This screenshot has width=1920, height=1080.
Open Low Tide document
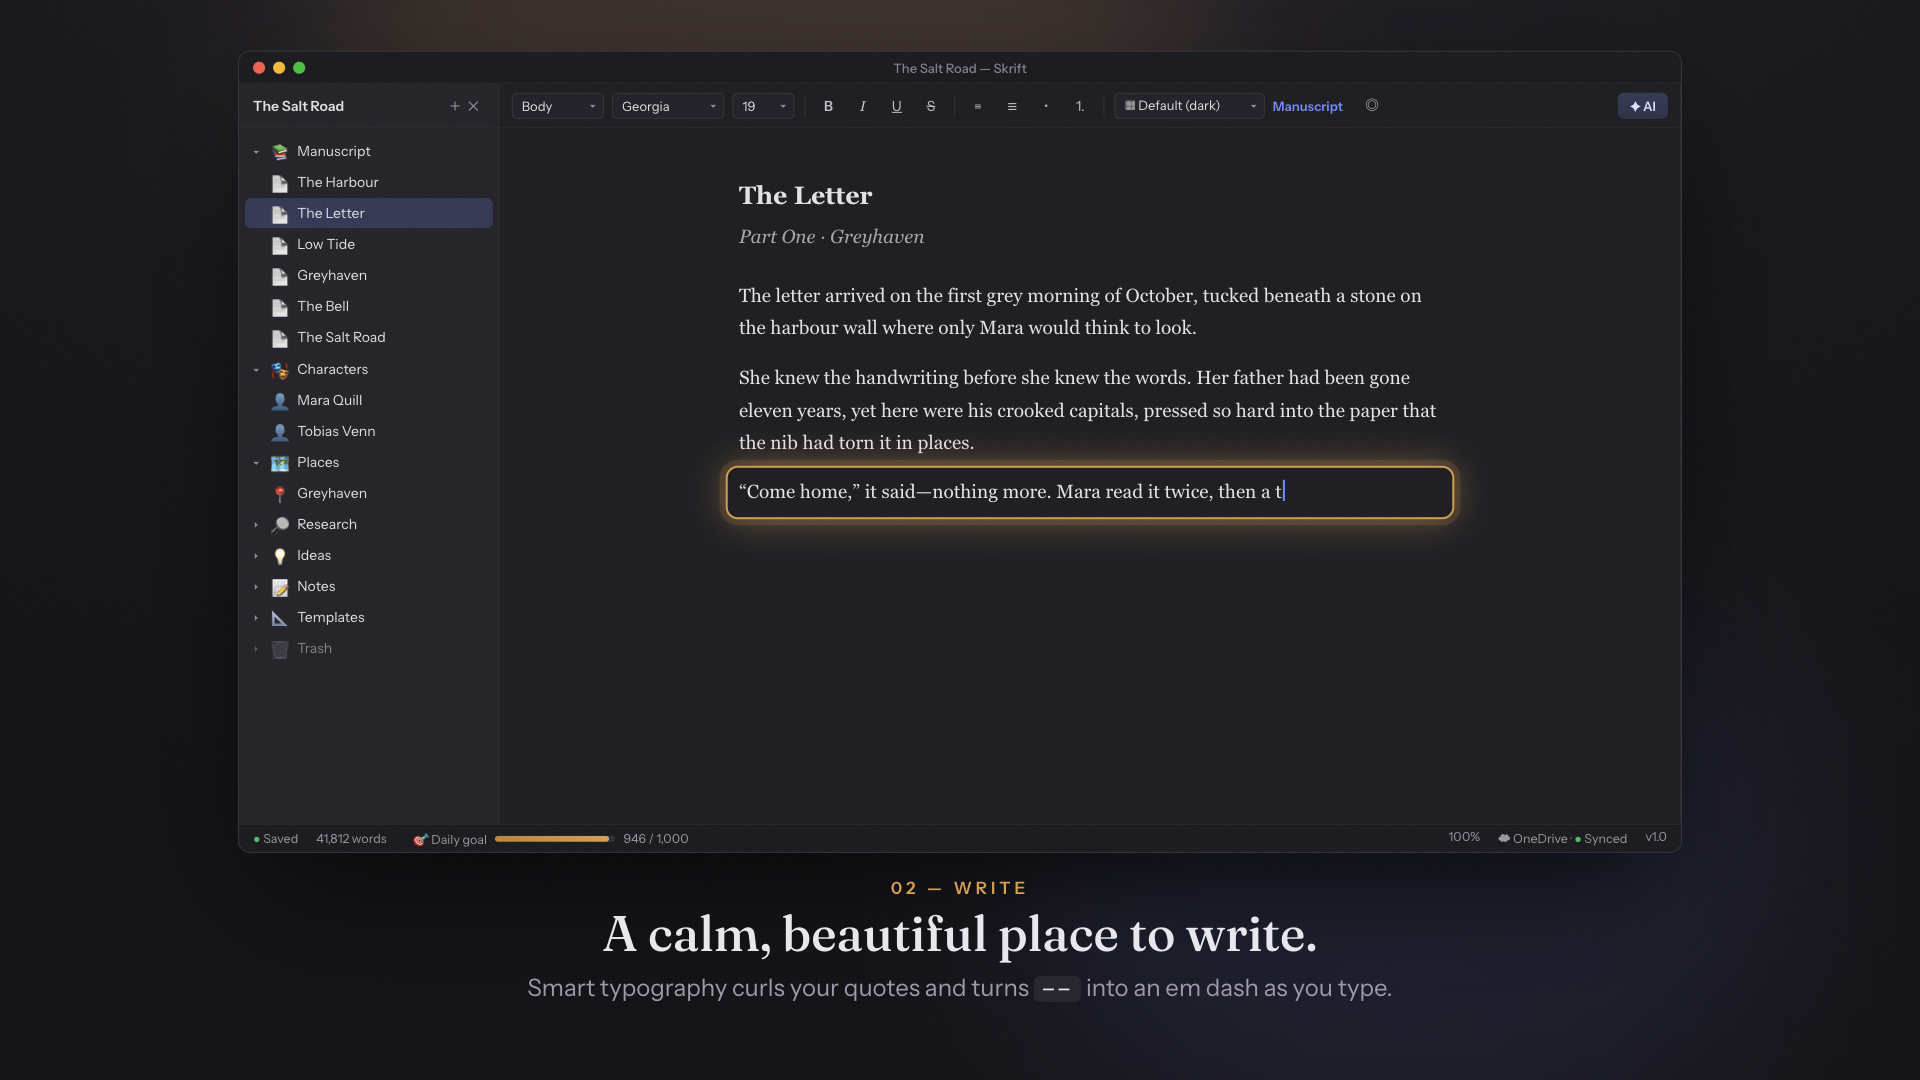[x=369, y=244]
